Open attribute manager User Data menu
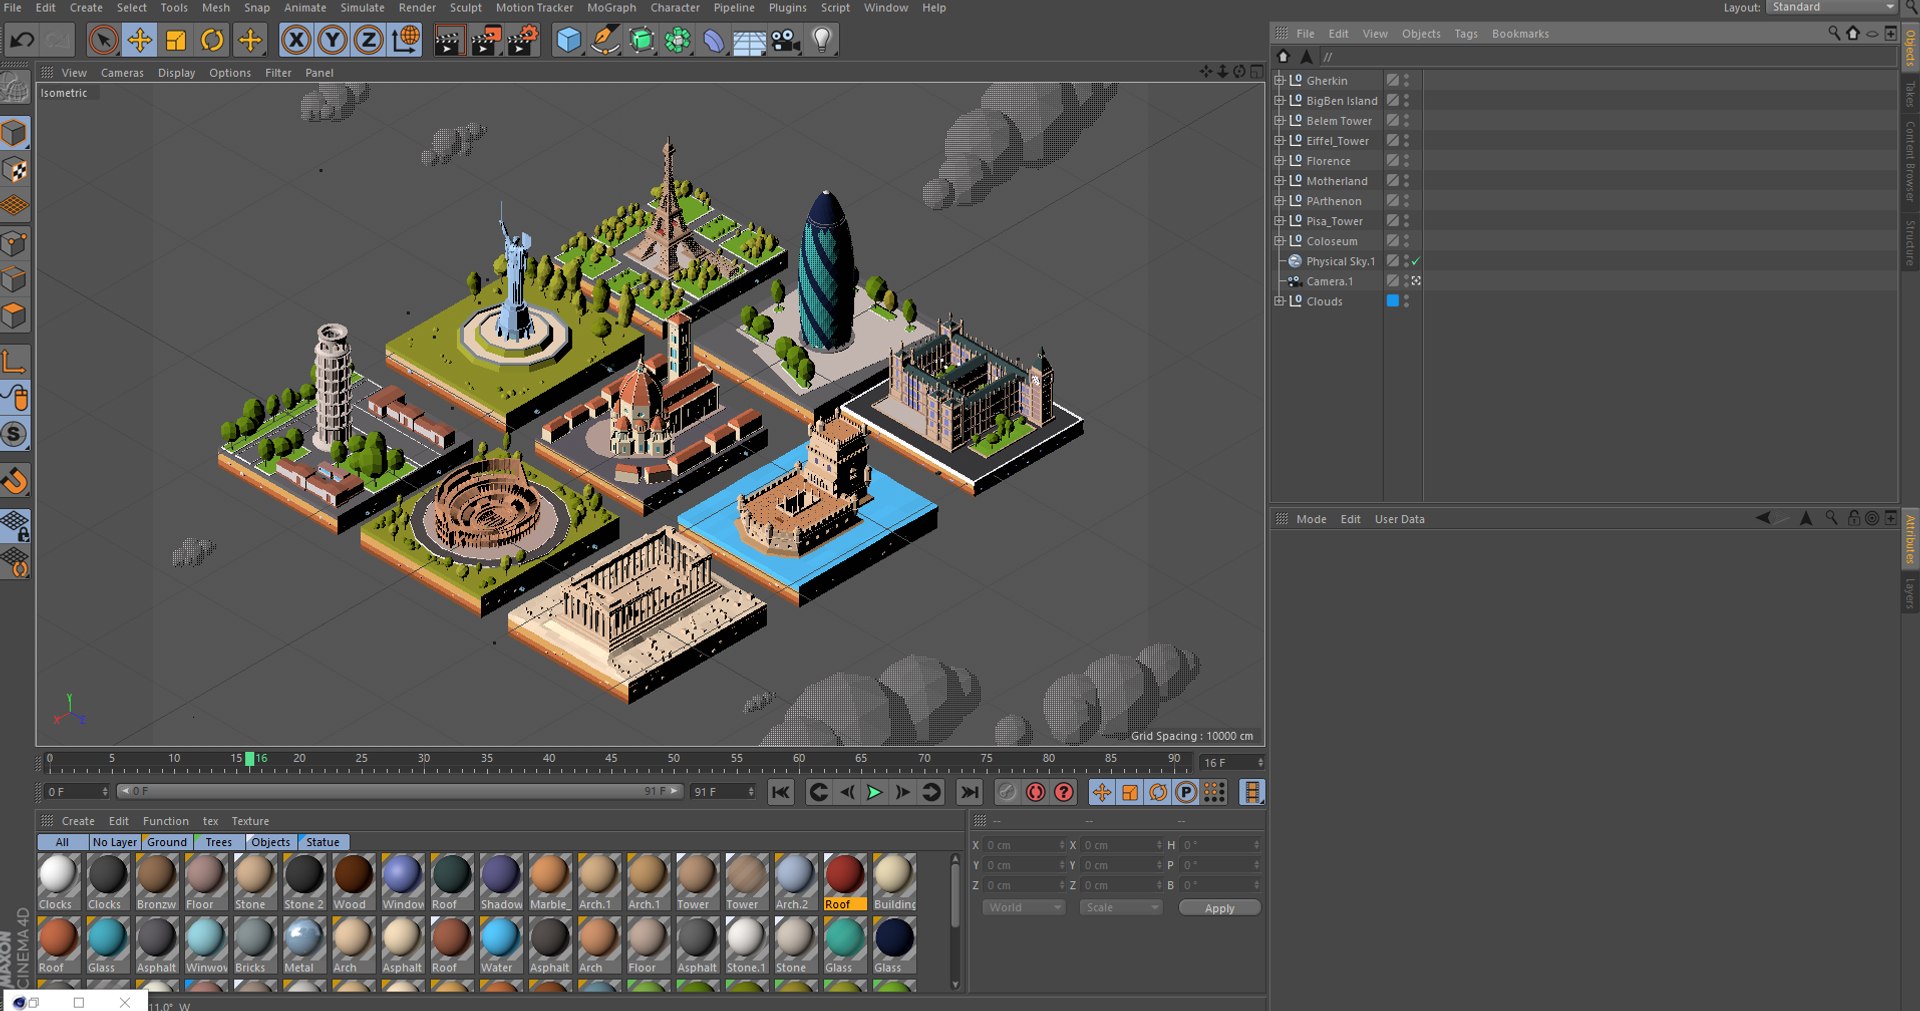This screenshot has width=1920, height=1011. [x=1399, y=519]
